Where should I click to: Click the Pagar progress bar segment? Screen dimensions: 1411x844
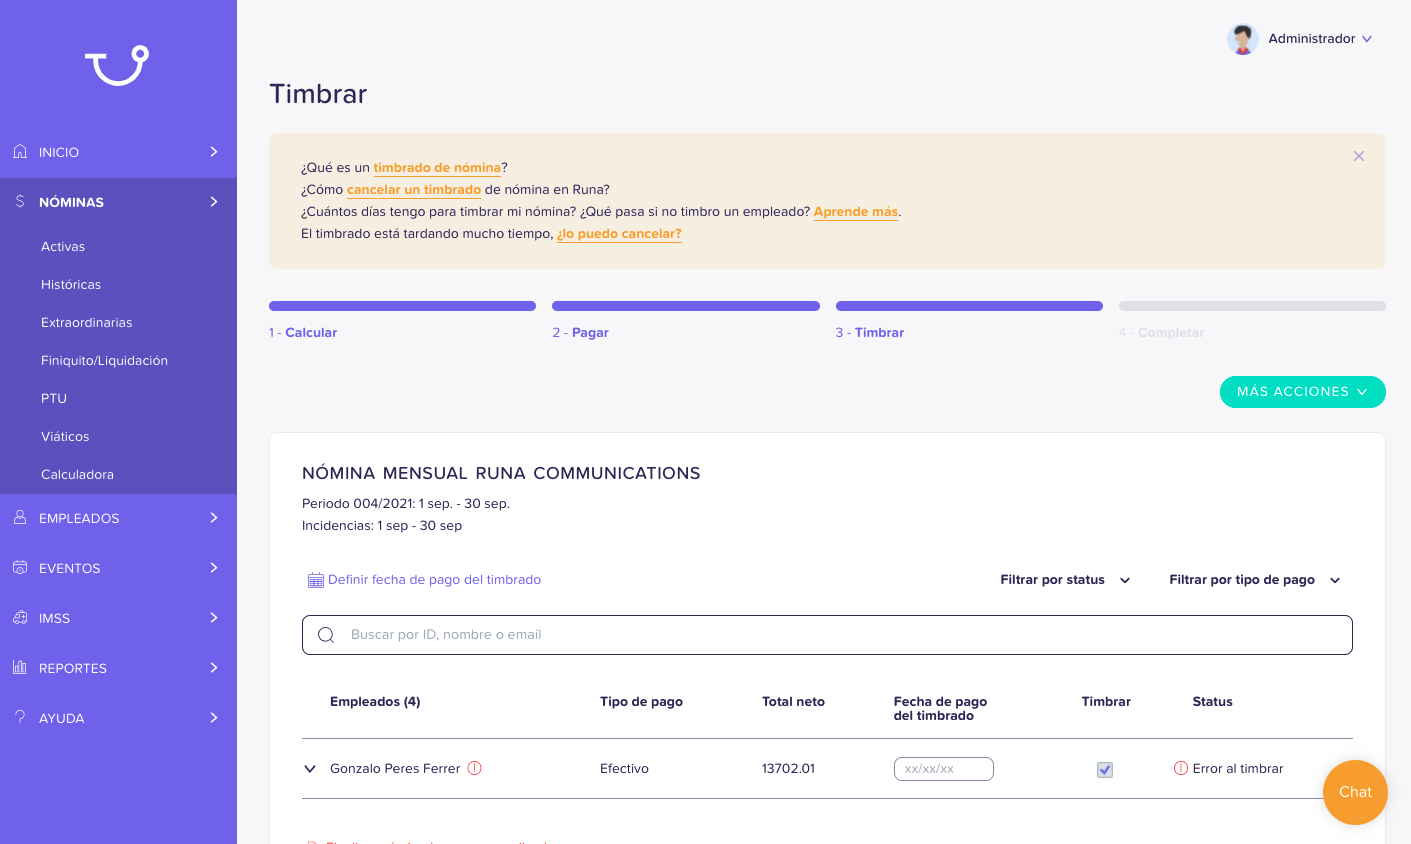pos(686,306)
